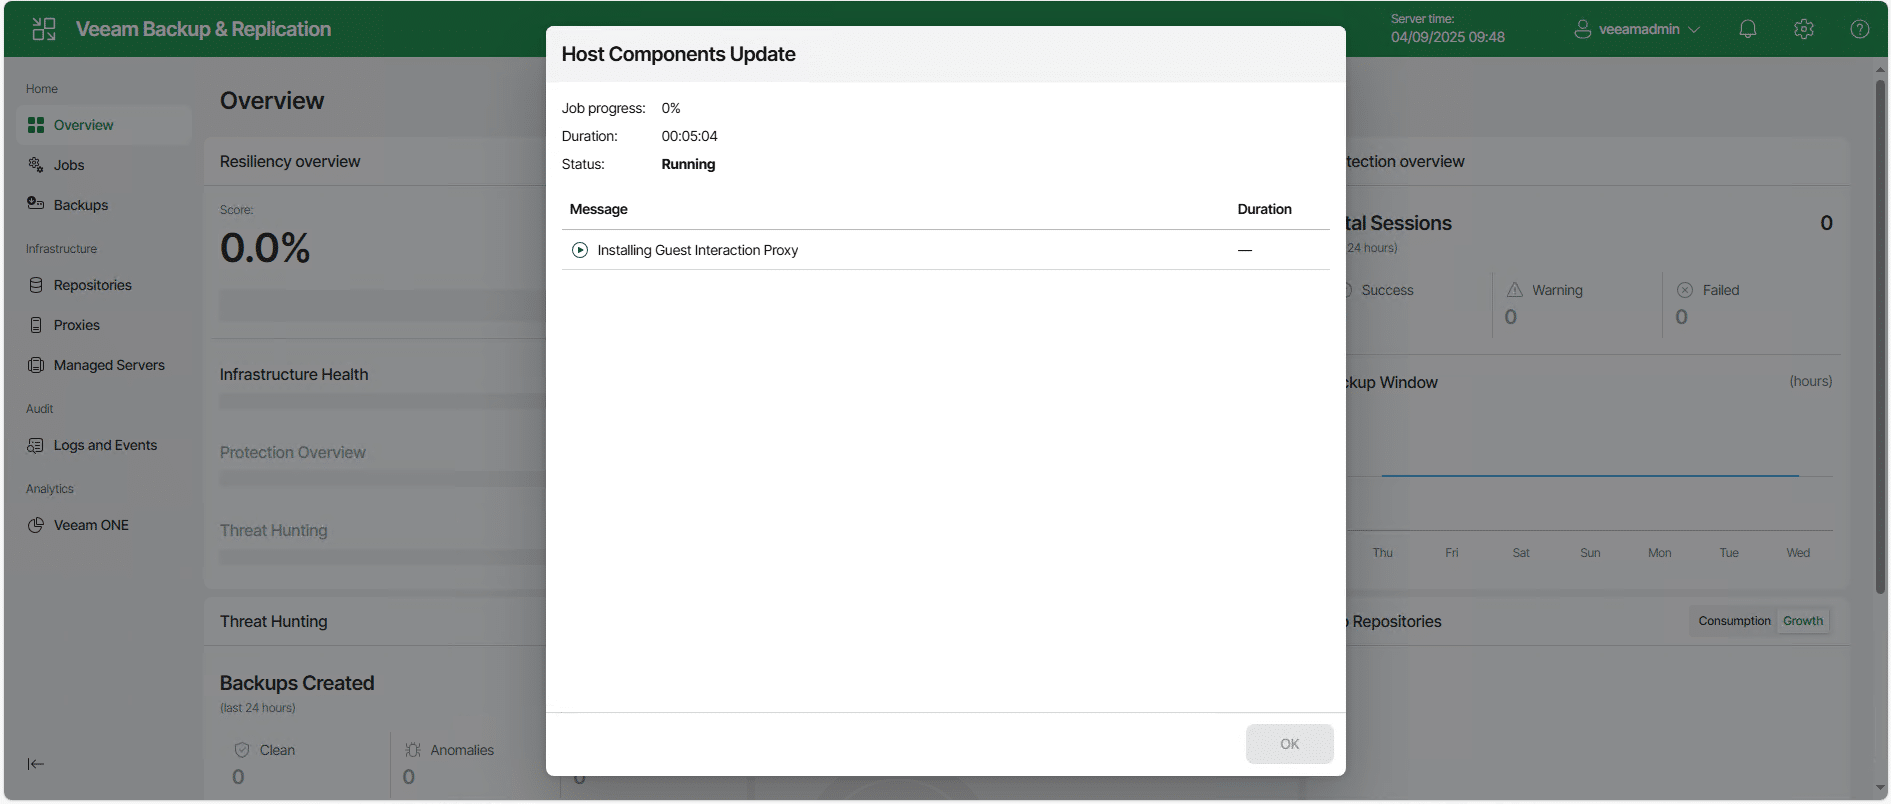Select Managed Servers in the sidebar

point(109,365)
